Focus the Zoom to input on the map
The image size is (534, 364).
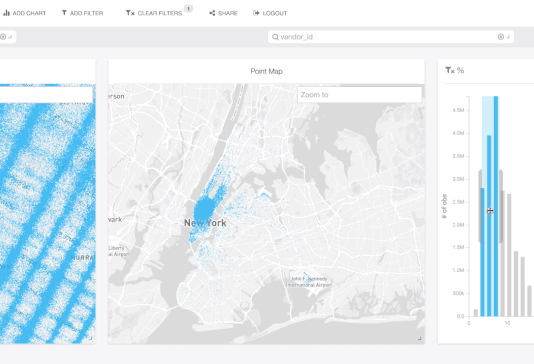coord(360,95)
